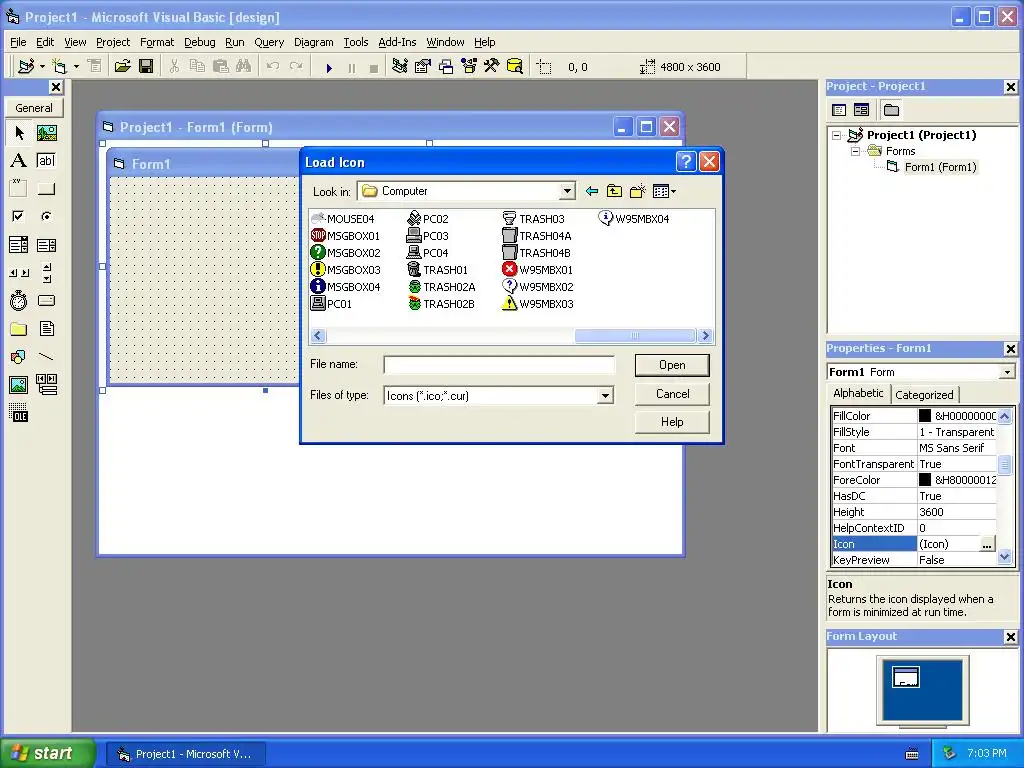Click the Open Project toolbar icon
Image resolution: width=1024 pixels, height=768 pixels.
click(123, 67)
